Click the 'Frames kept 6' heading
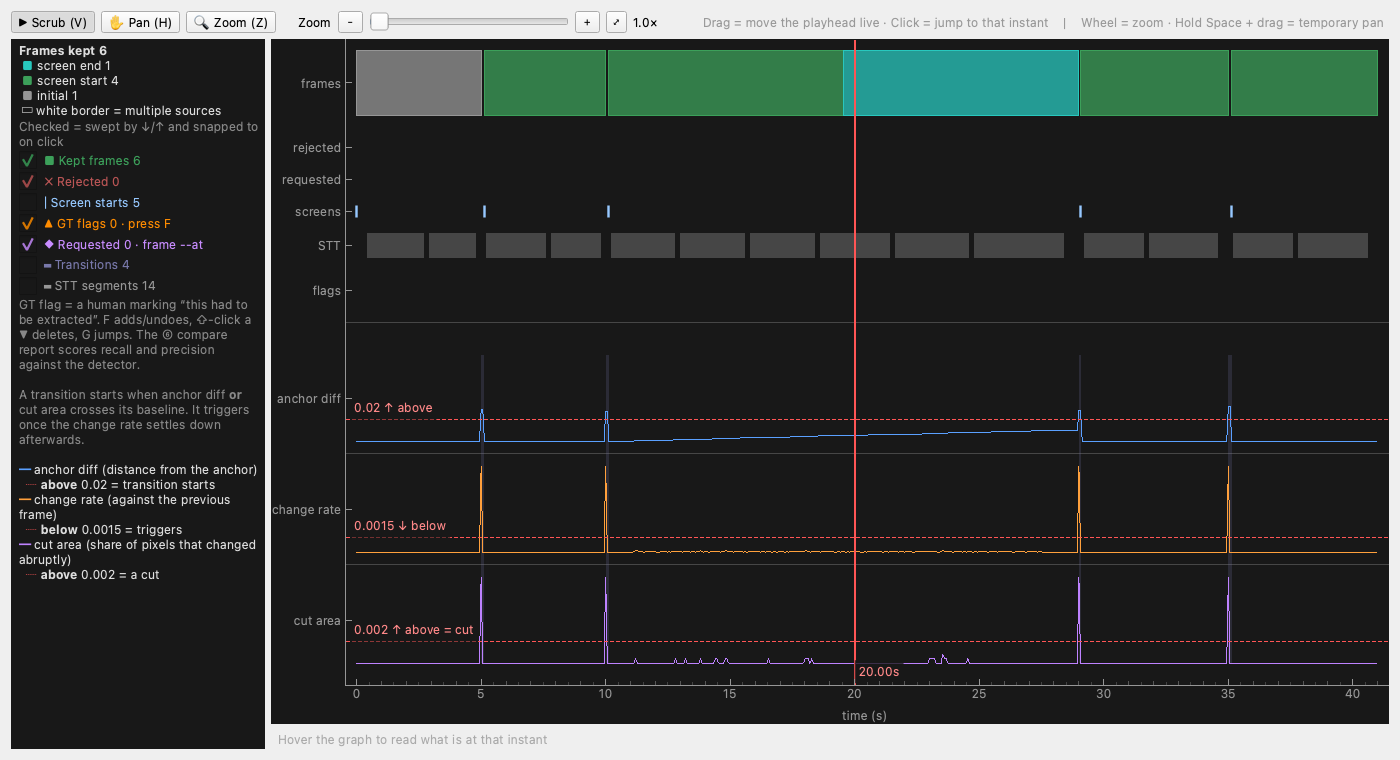The image size is (1400, 760). (x=63, y=50)
